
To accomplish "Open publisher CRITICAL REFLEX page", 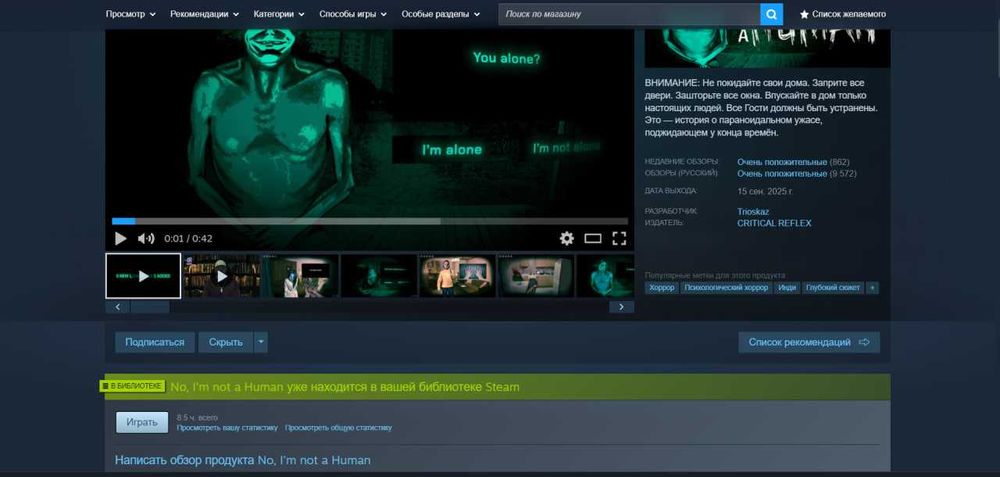I will 774,223.
